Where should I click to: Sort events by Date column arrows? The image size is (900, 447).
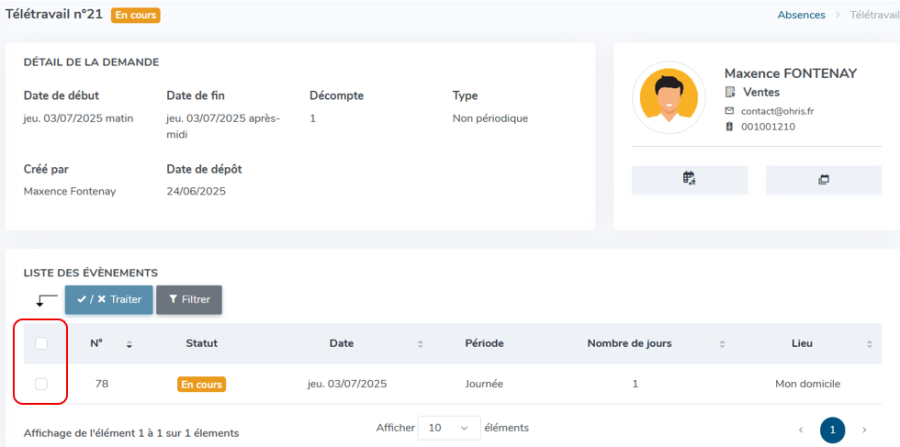(420, 344)
